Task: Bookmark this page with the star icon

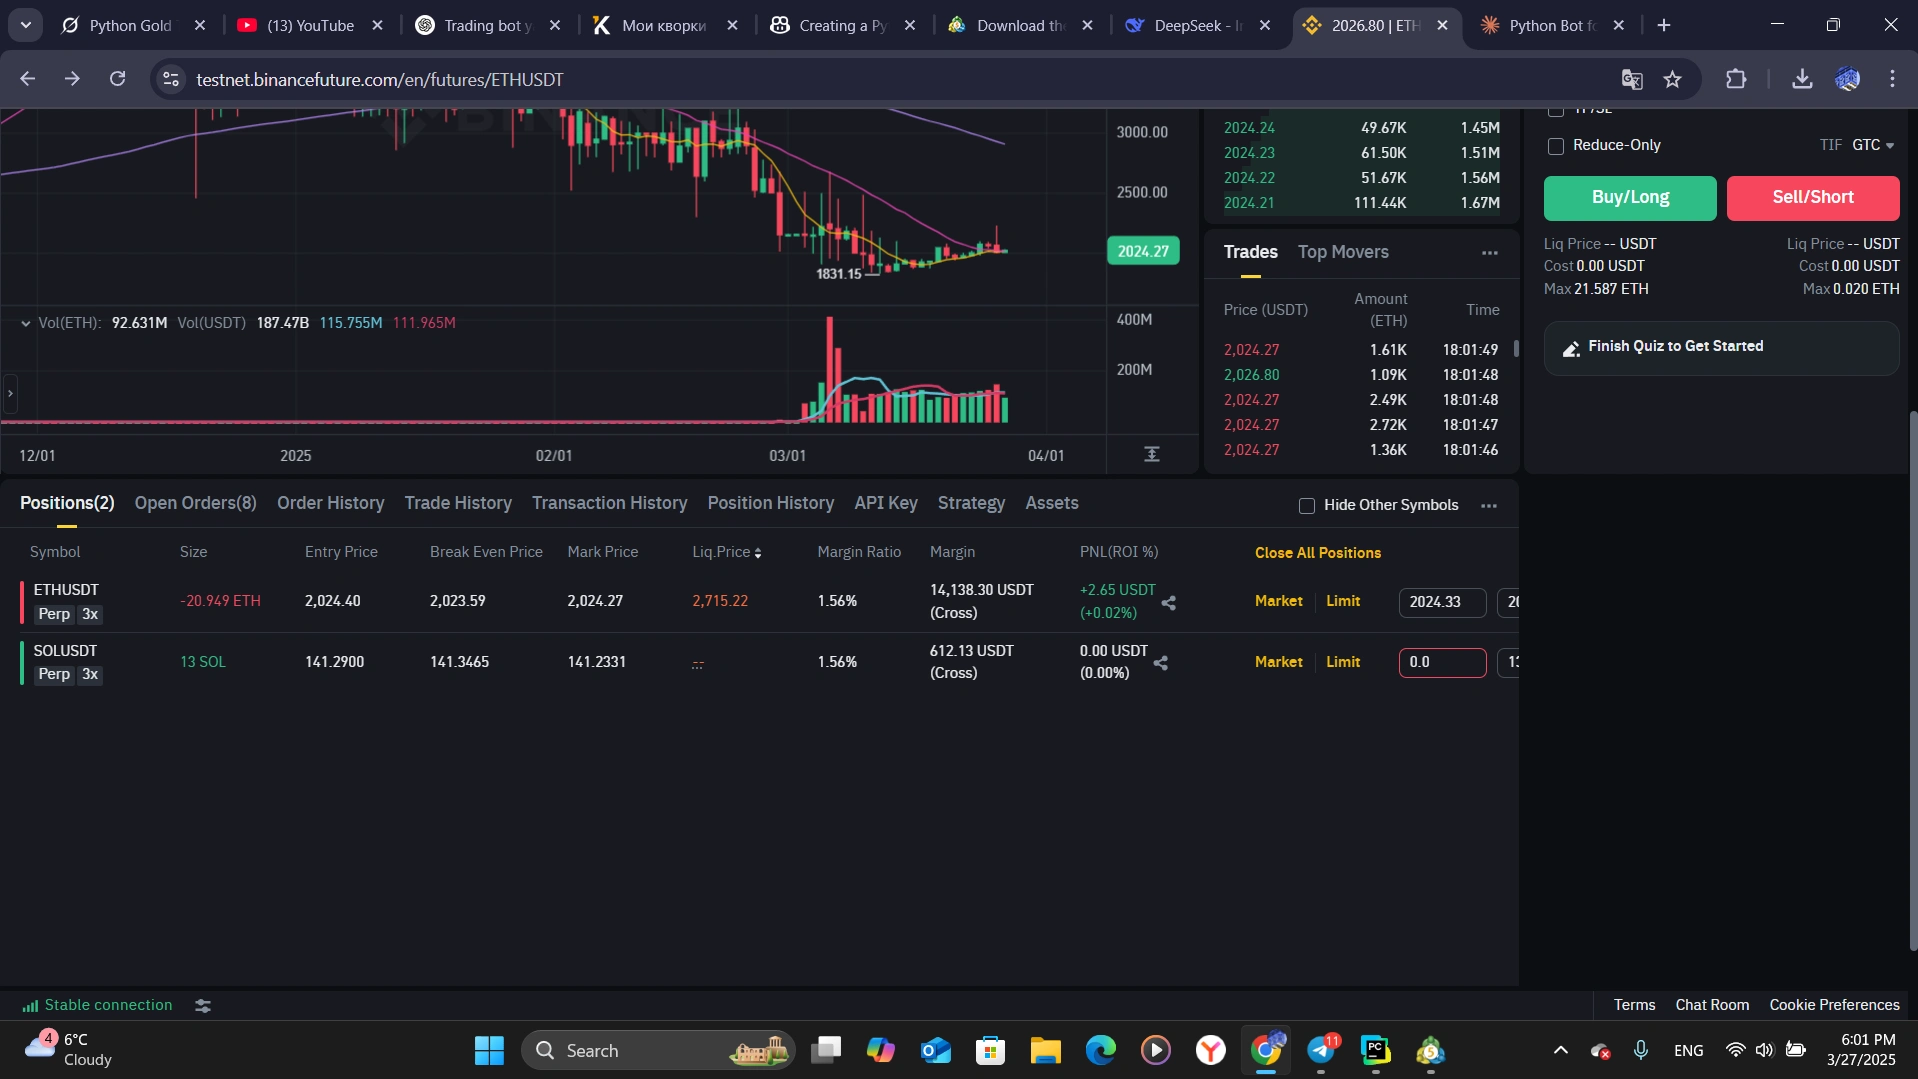Action: point(1673,79)
